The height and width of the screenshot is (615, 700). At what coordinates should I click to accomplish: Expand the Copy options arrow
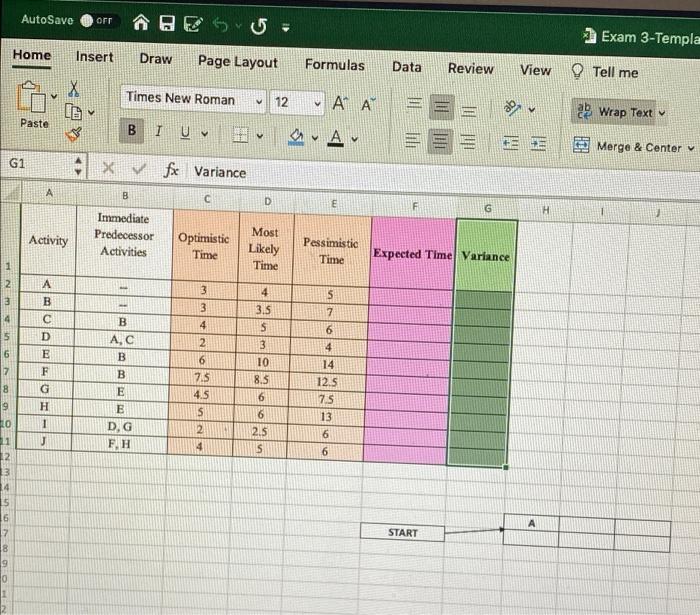91,112
